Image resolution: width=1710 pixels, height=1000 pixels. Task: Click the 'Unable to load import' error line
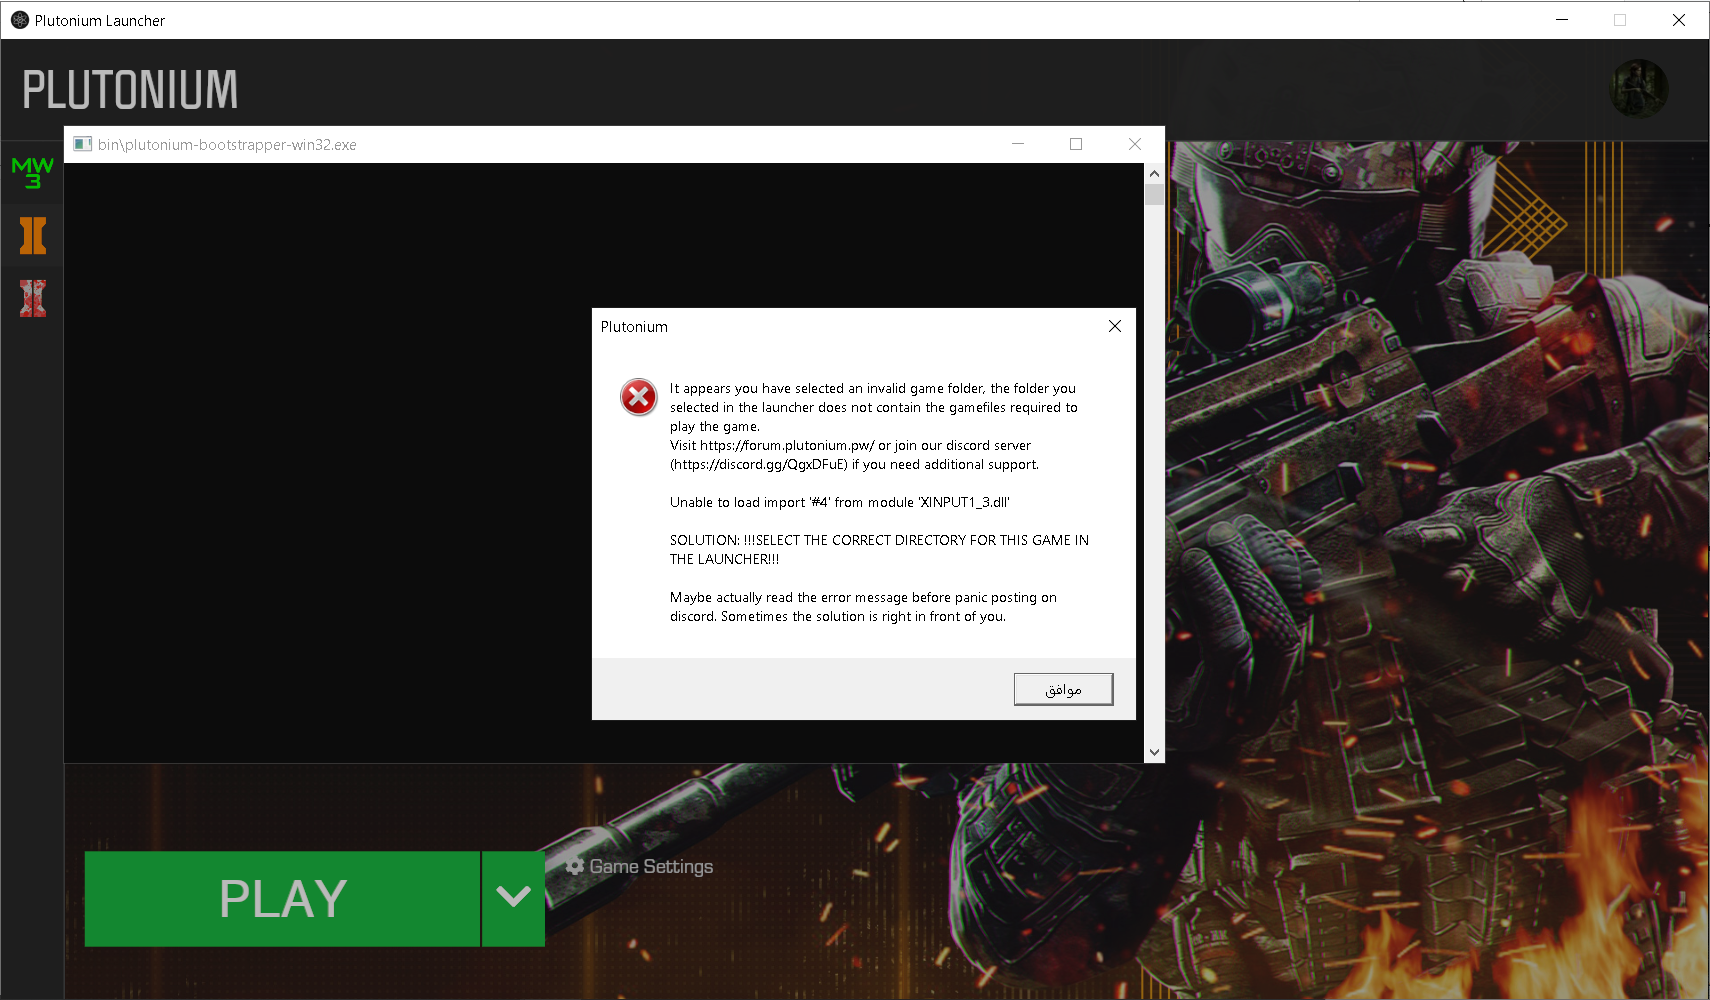[840, 502]
